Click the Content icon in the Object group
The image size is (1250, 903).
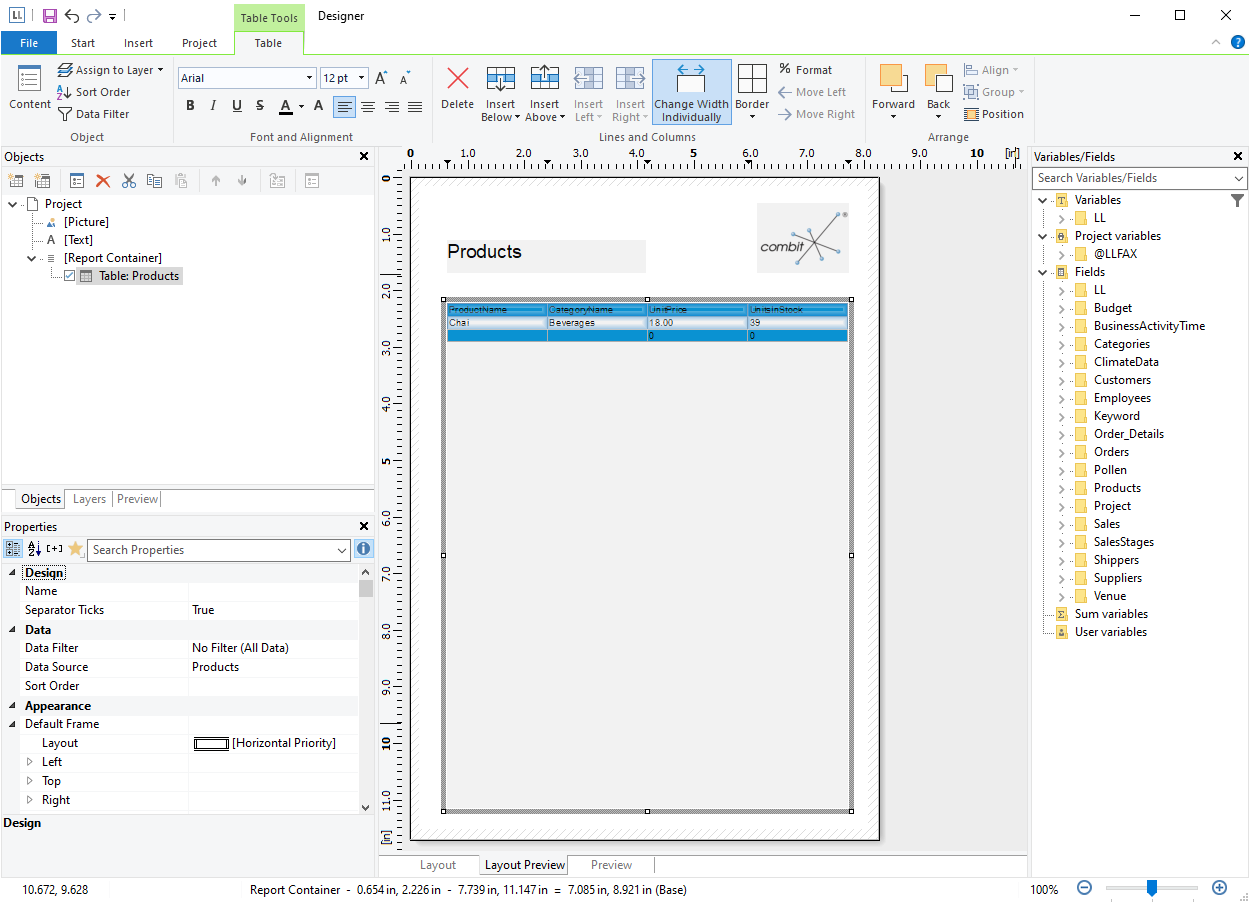[30, 80]
